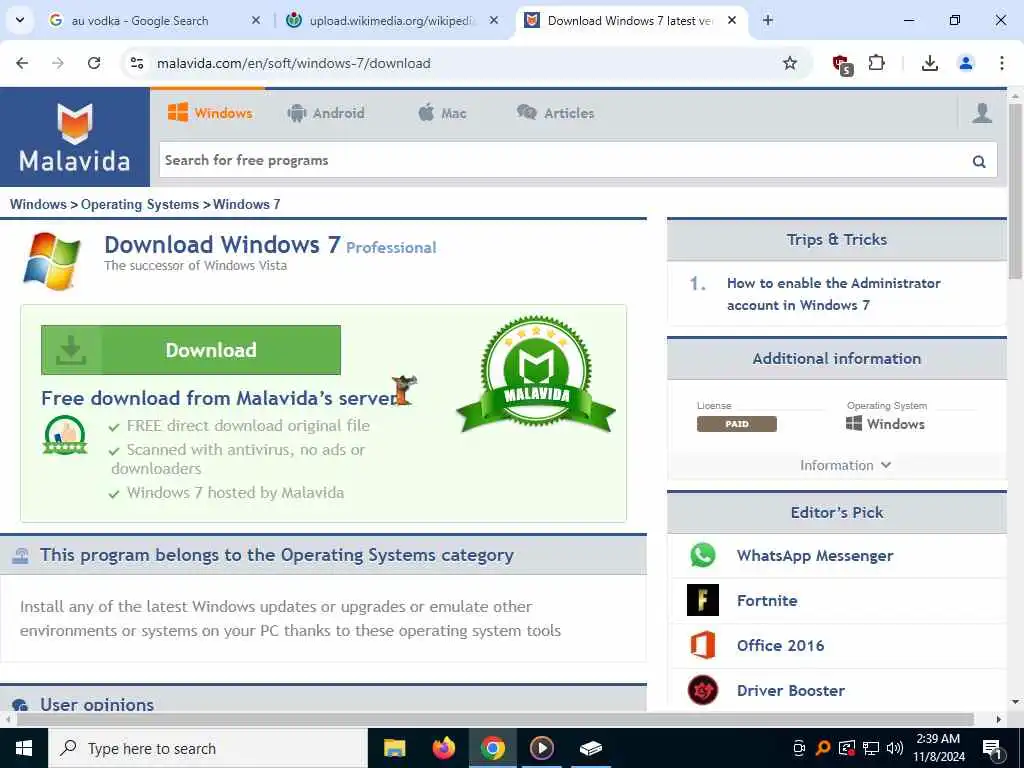Click the magnifier search icon in Malavida
The image size is (1024, 768).
point(978,161)
